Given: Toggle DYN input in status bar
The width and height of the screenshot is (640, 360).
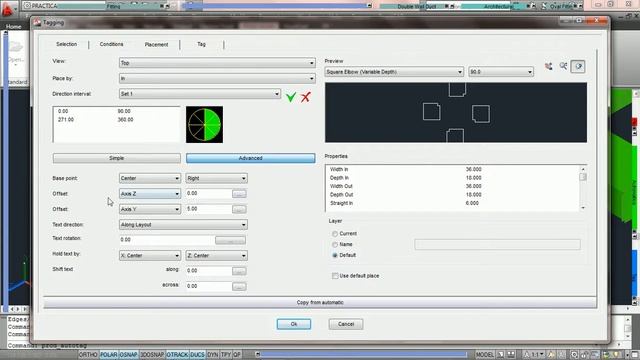Looking at the screenshot, I should point(213,355).
